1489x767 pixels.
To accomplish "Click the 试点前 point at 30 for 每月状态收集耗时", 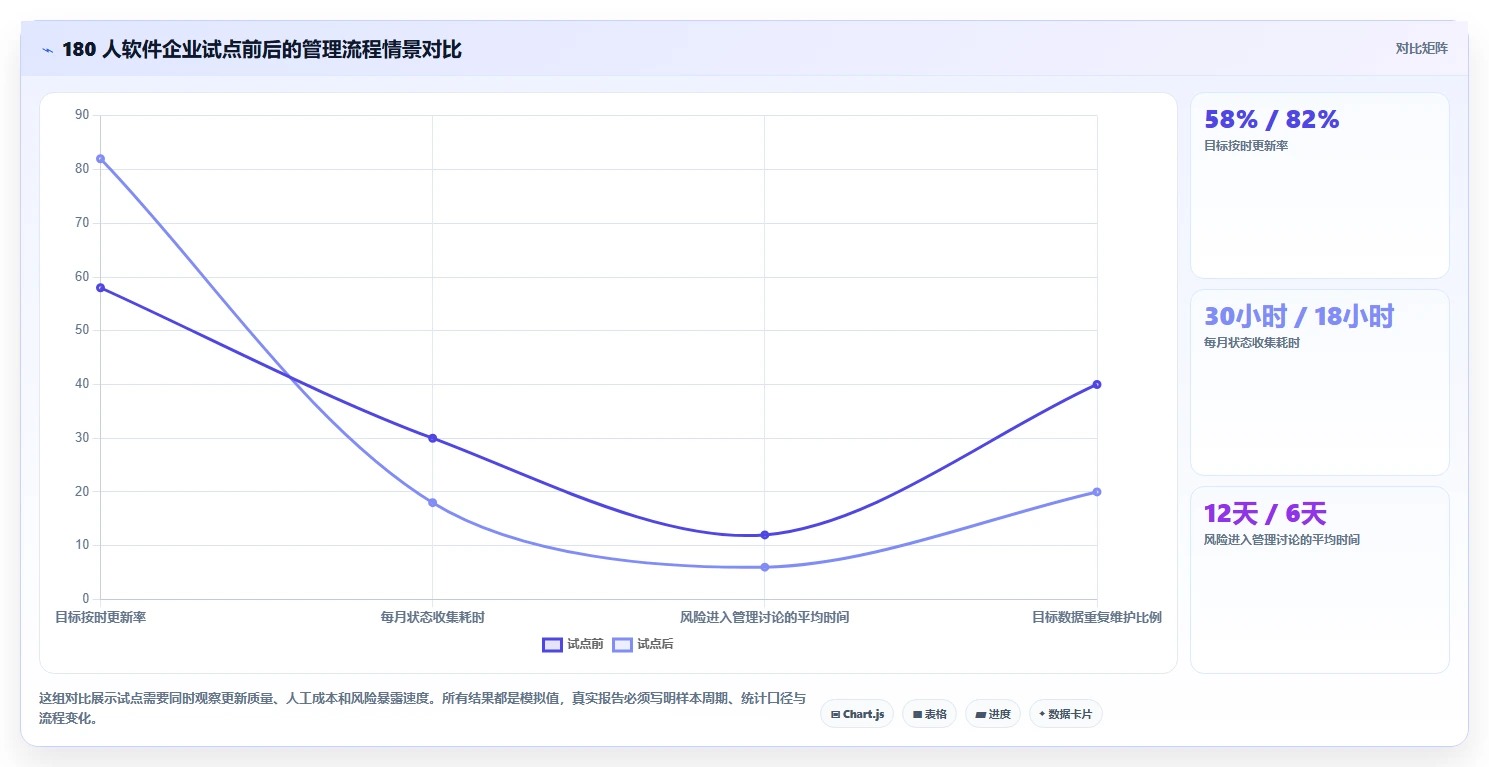I will point(432,438).
